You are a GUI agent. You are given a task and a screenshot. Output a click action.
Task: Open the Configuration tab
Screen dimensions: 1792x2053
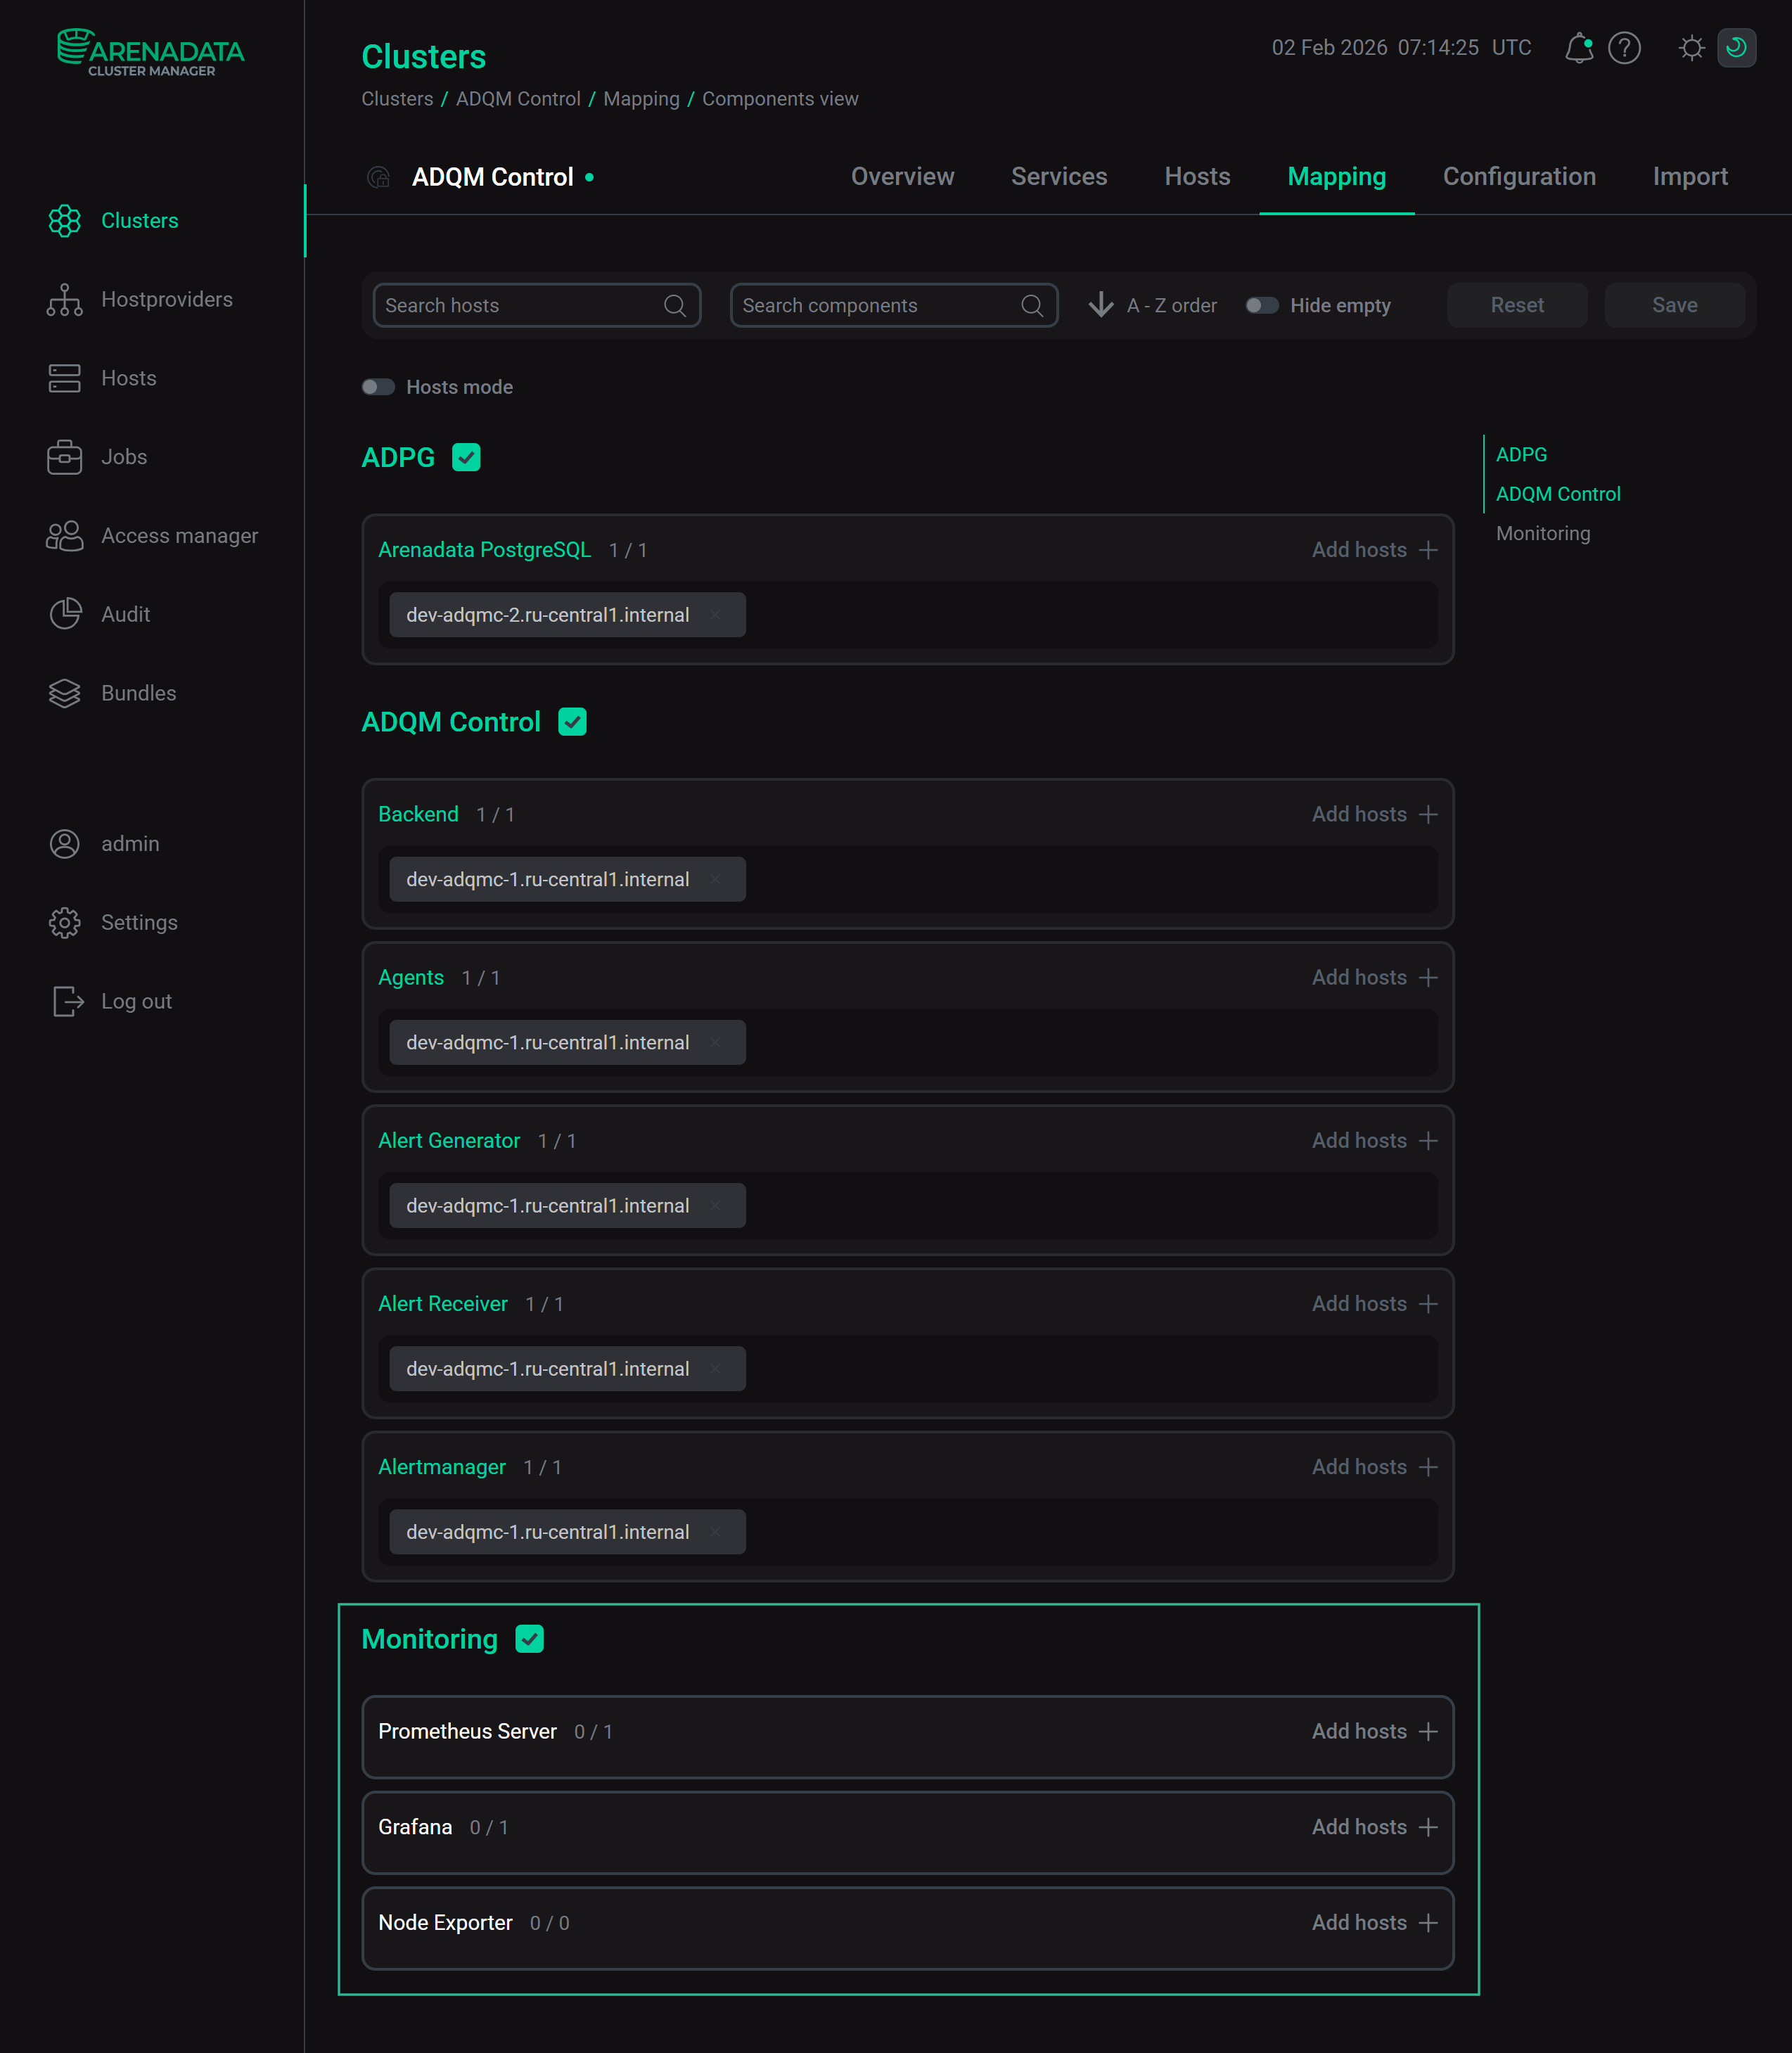(1519, 176)
